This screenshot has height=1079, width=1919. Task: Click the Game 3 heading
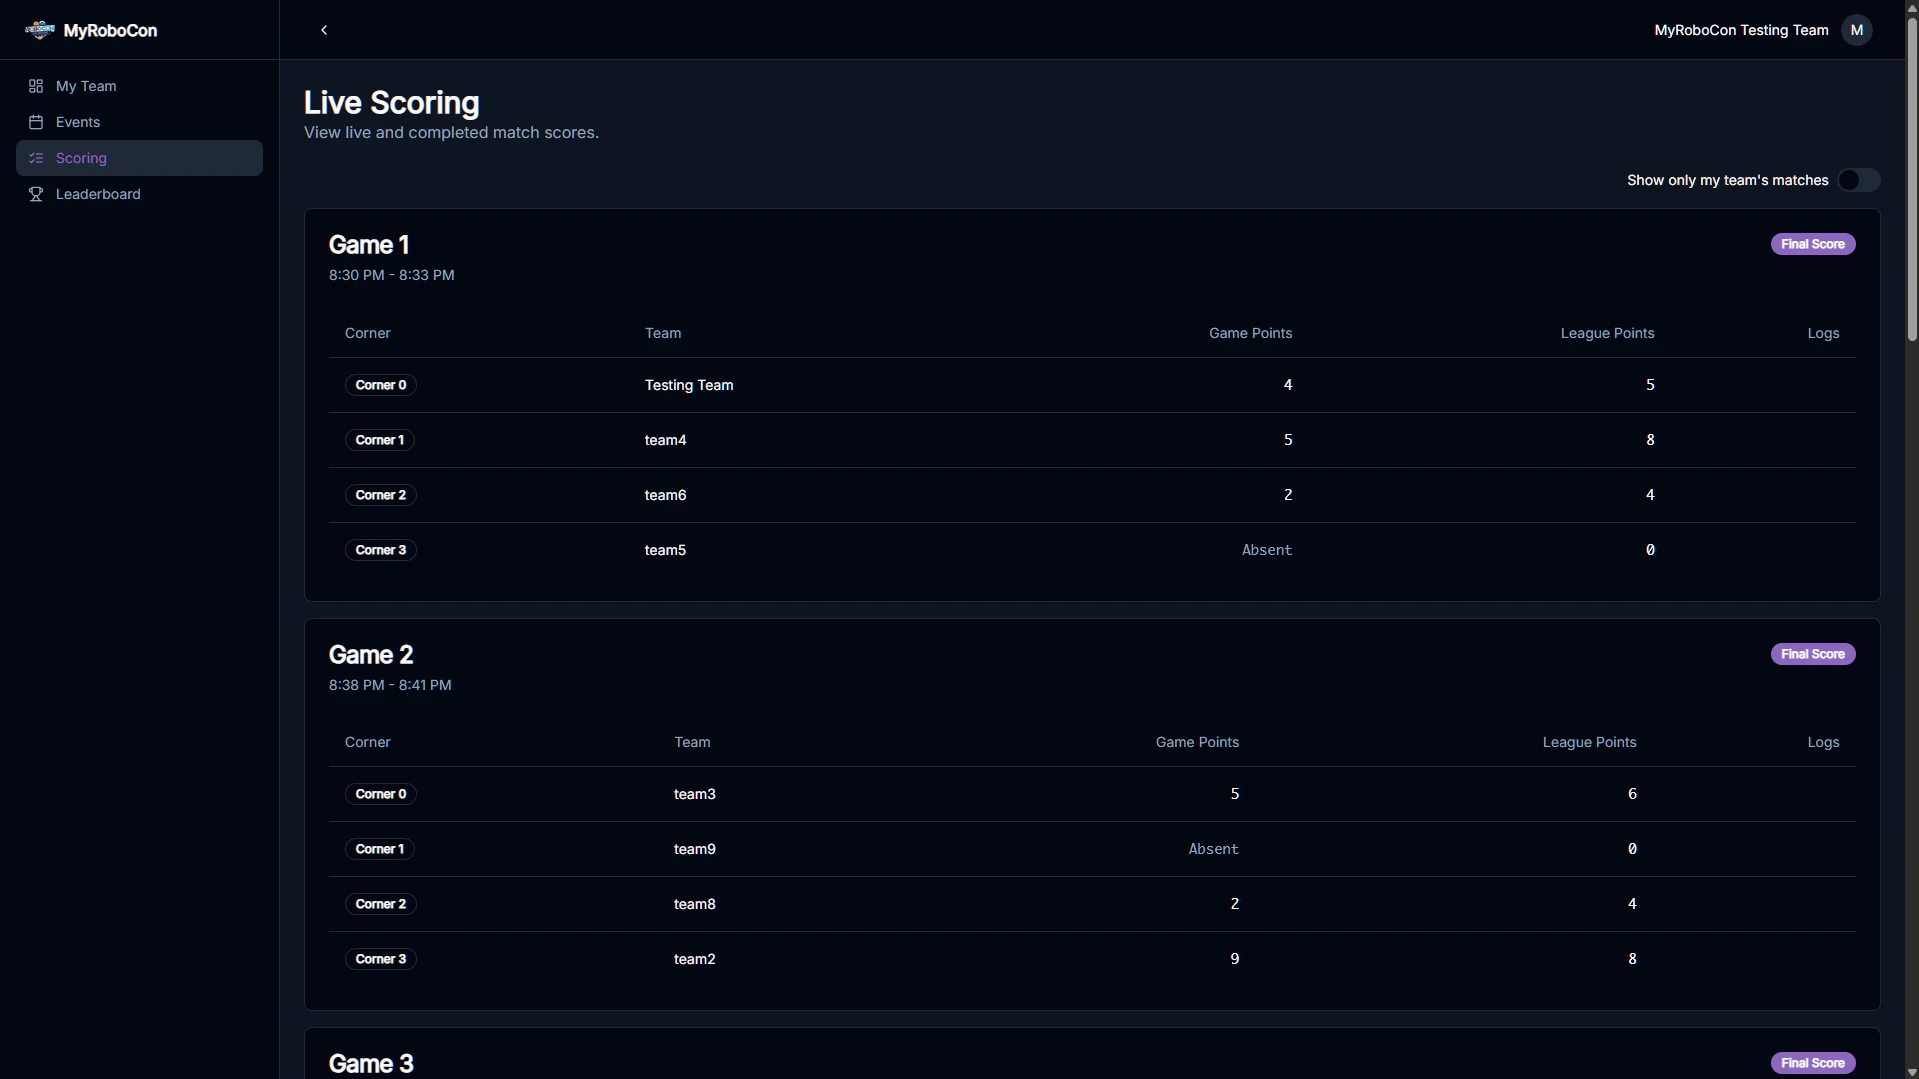click(x=371, y=1064)
